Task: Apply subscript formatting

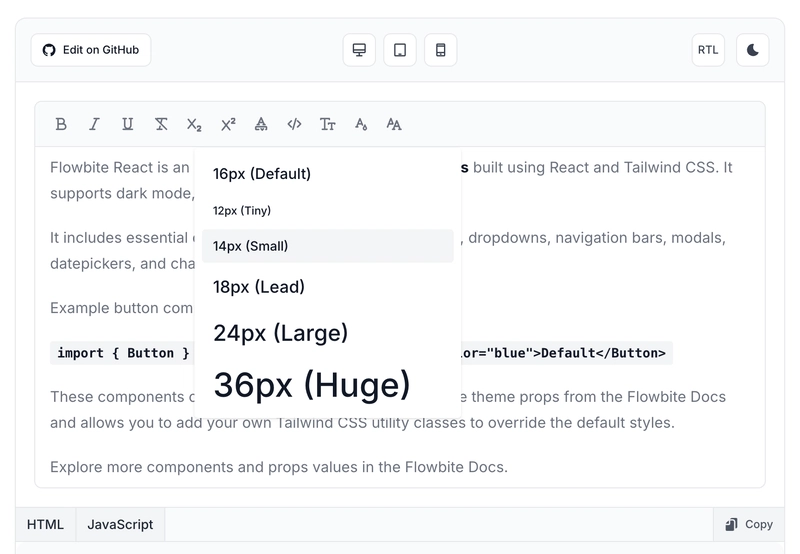Action: click(x=194, y=124)
